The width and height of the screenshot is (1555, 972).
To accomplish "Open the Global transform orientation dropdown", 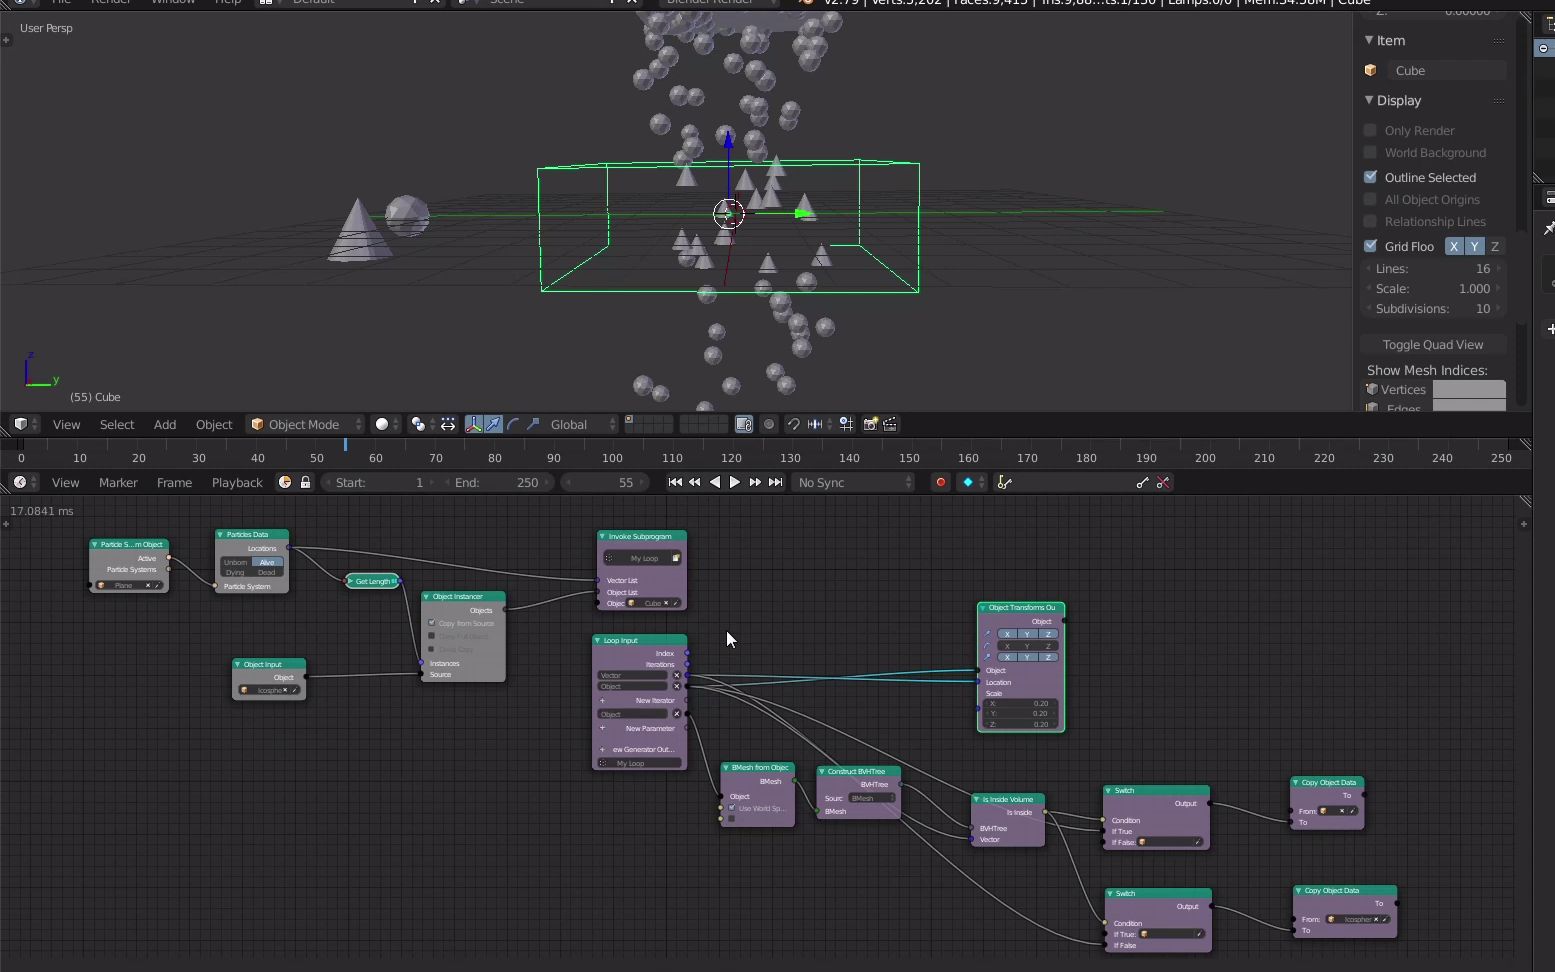I will tap(583, 424).
